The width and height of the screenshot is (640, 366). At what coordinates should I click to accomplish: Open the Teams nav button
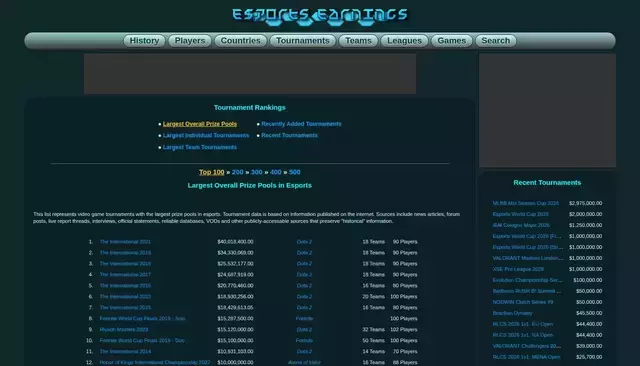tap(358, 41)
